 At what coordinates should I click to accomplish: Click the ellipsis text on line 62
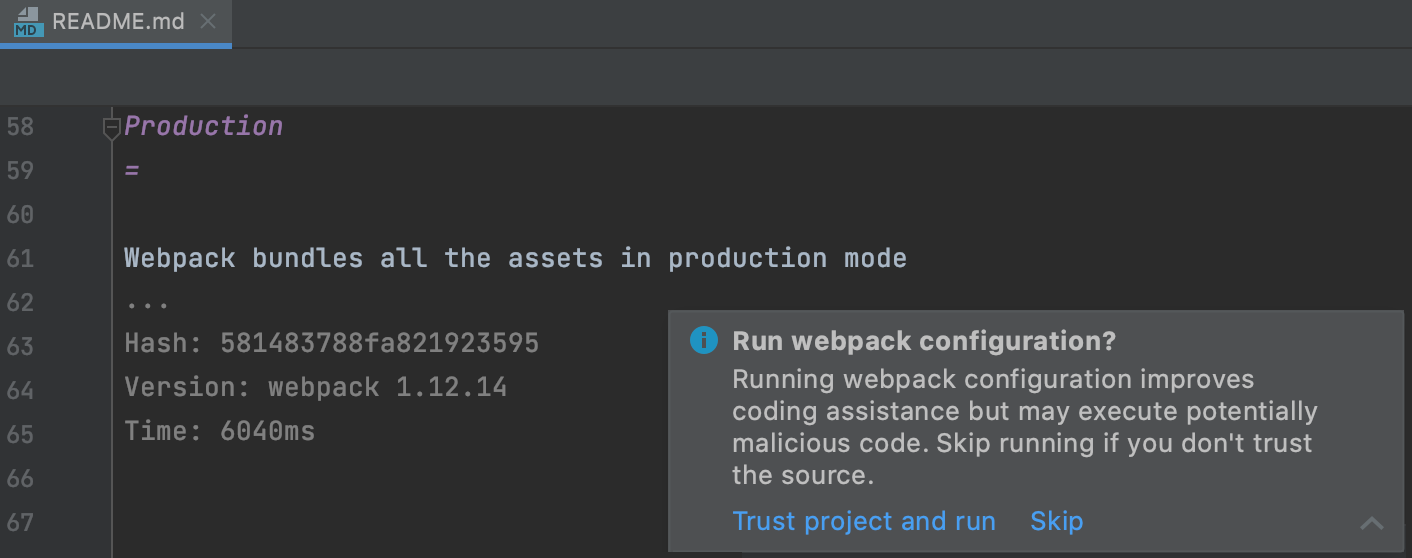pos(147,302)
